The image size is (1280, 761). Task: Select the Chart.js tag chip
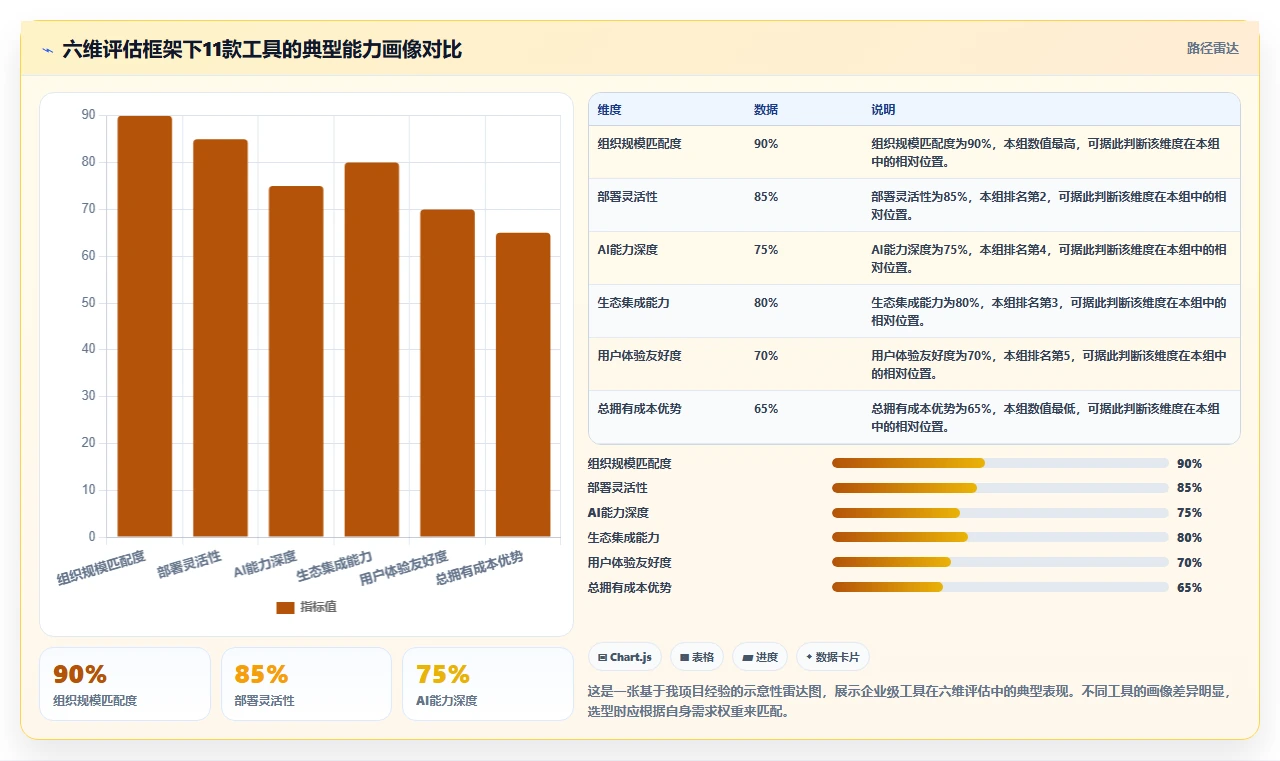pos(625,657)
